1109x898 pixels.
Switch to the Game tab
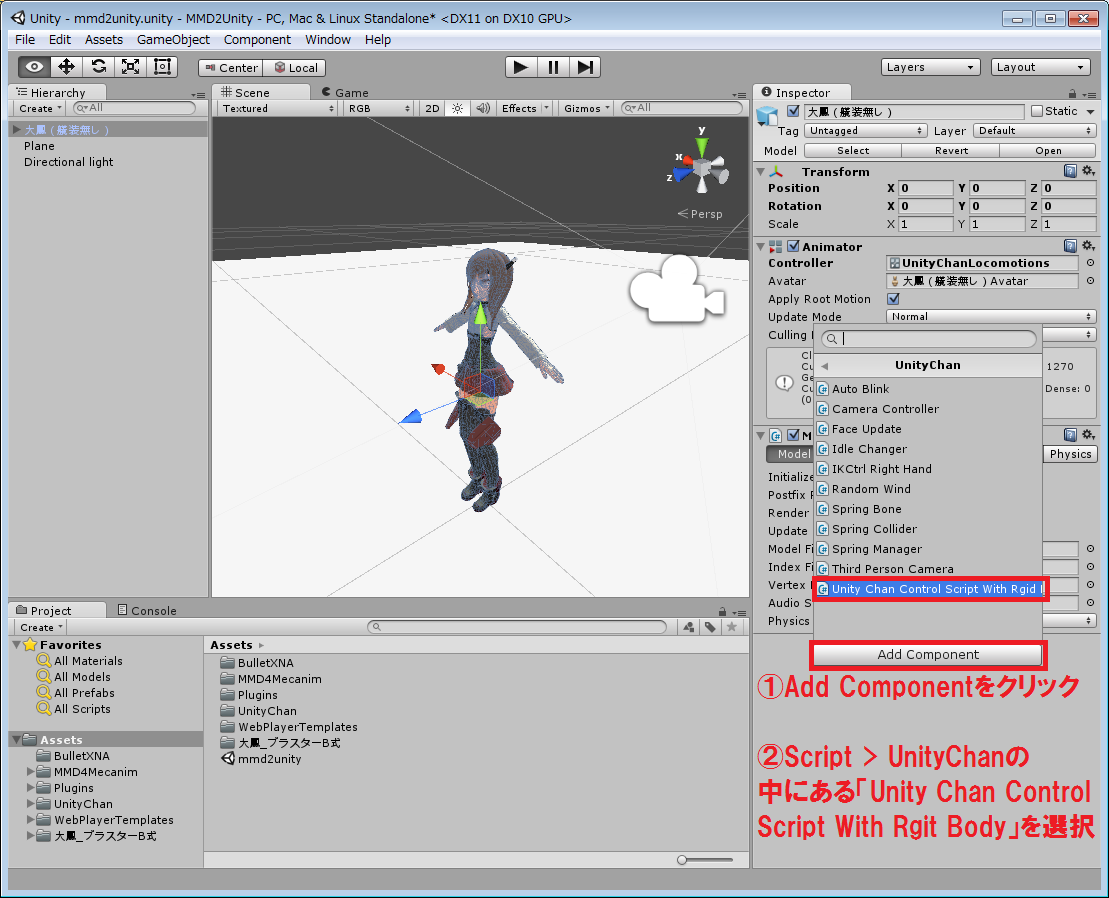[344, 93]
